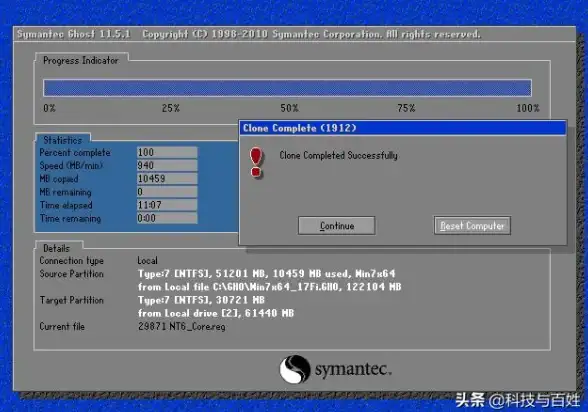Image resolution: width=588 pixels, height=412 pixels.
Task: Click the 'from Local drive [2], 61440 MB' line
Action: pos(216,313)
